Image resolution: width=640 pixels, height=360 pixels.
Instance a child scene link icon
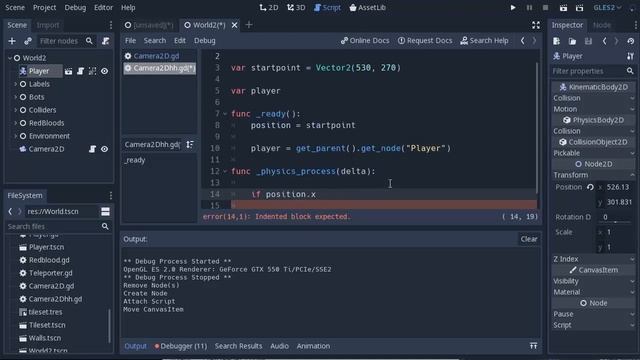pos(28,41)
